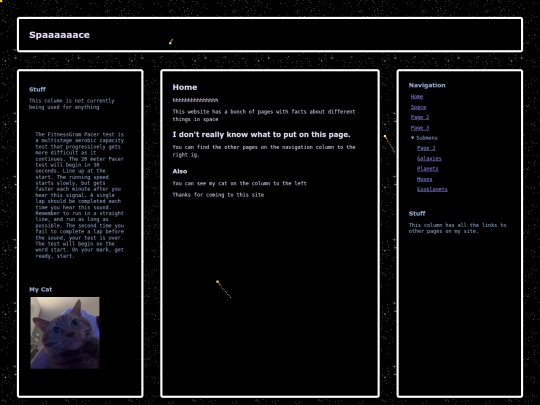Click 'This column has all the links' text
This screenshot has height=405, width=540.
click(457, 228)
